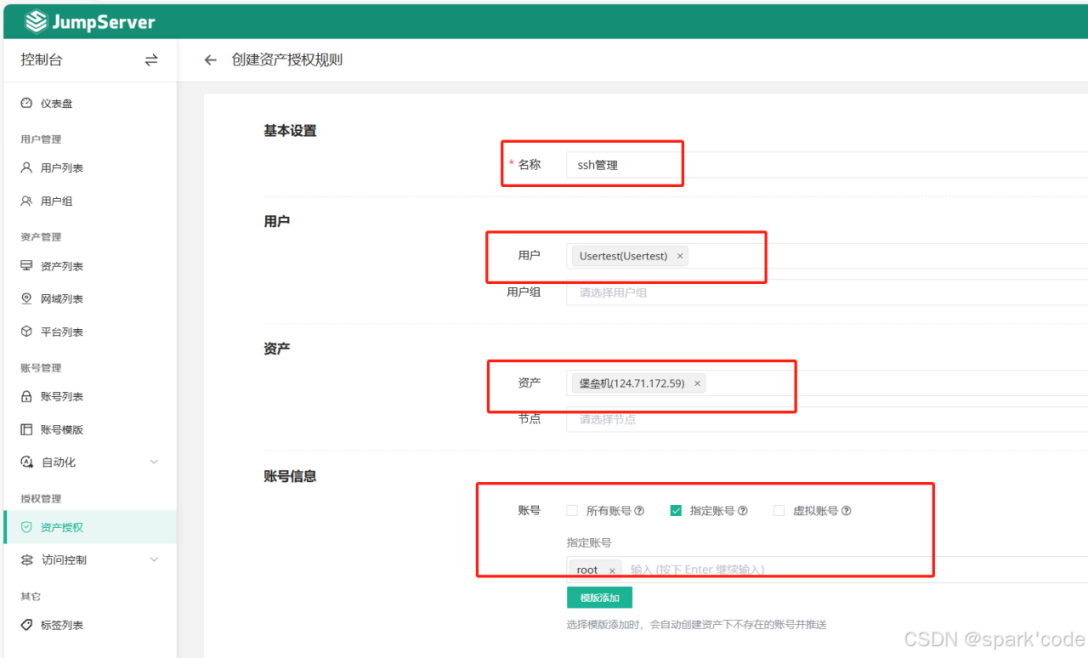Click the monitor icon beside 资产列表

(26, 265)
